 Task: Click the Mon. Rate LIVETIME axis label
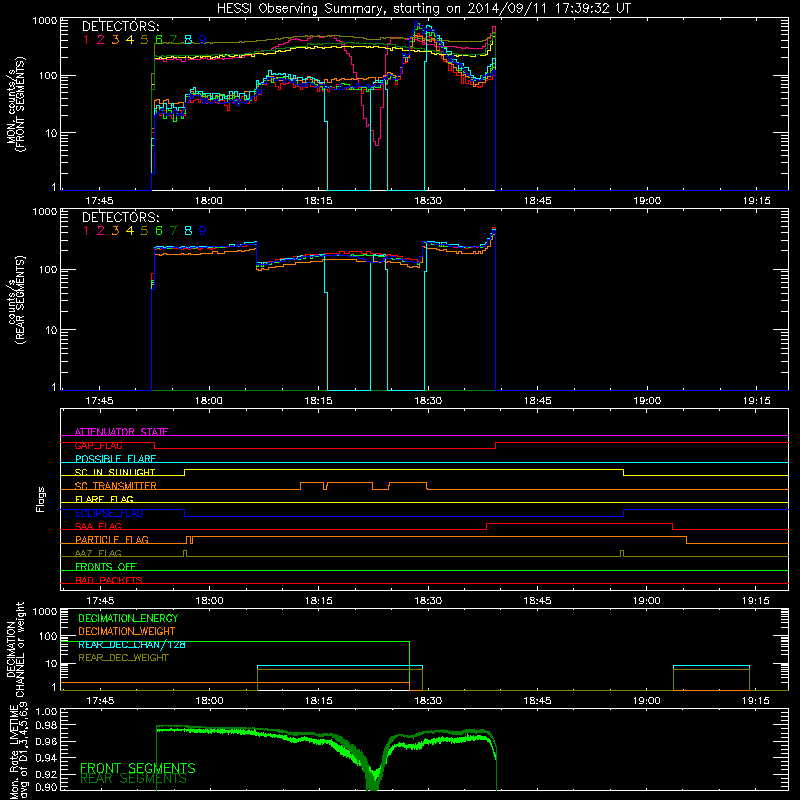[15, 751]
